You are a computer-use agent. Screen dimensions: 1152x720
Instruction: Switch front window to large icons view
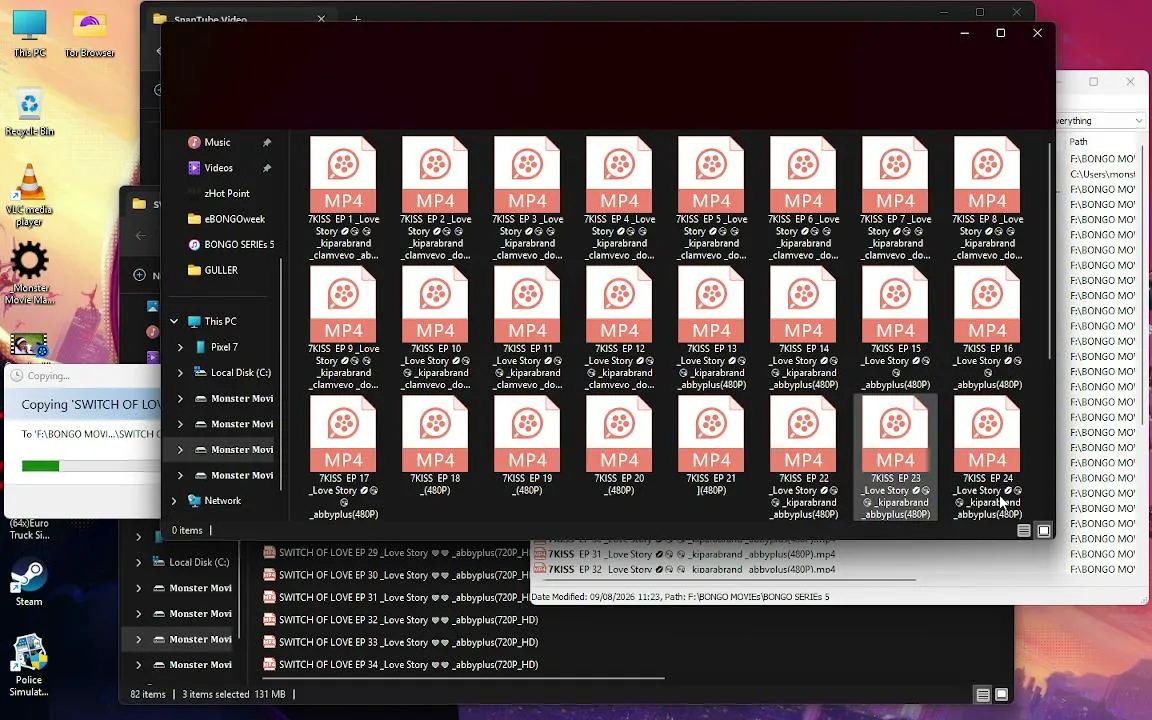tap(1044, 530)
